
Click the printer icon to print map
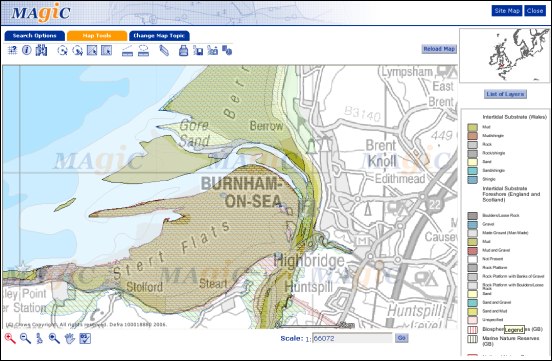click(183, 51)
